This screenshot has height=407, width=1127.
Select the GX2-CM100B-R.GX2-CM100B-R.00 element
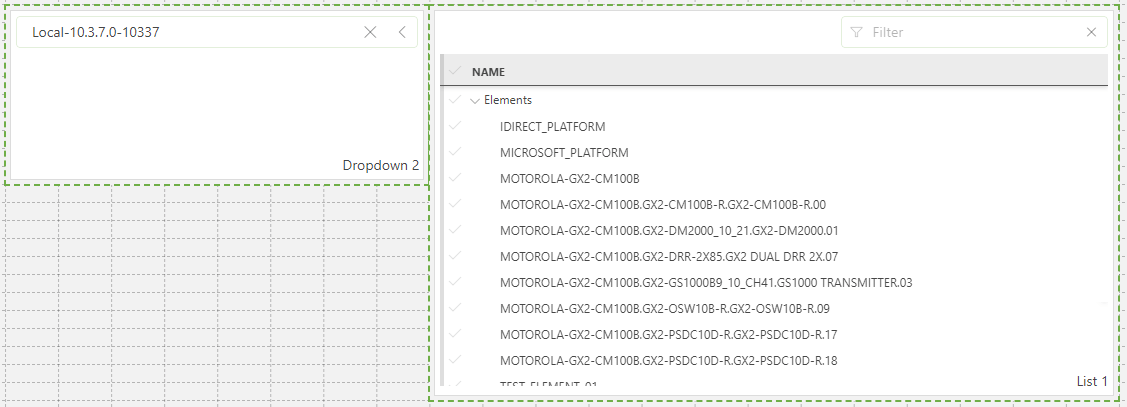click(663, 204)
